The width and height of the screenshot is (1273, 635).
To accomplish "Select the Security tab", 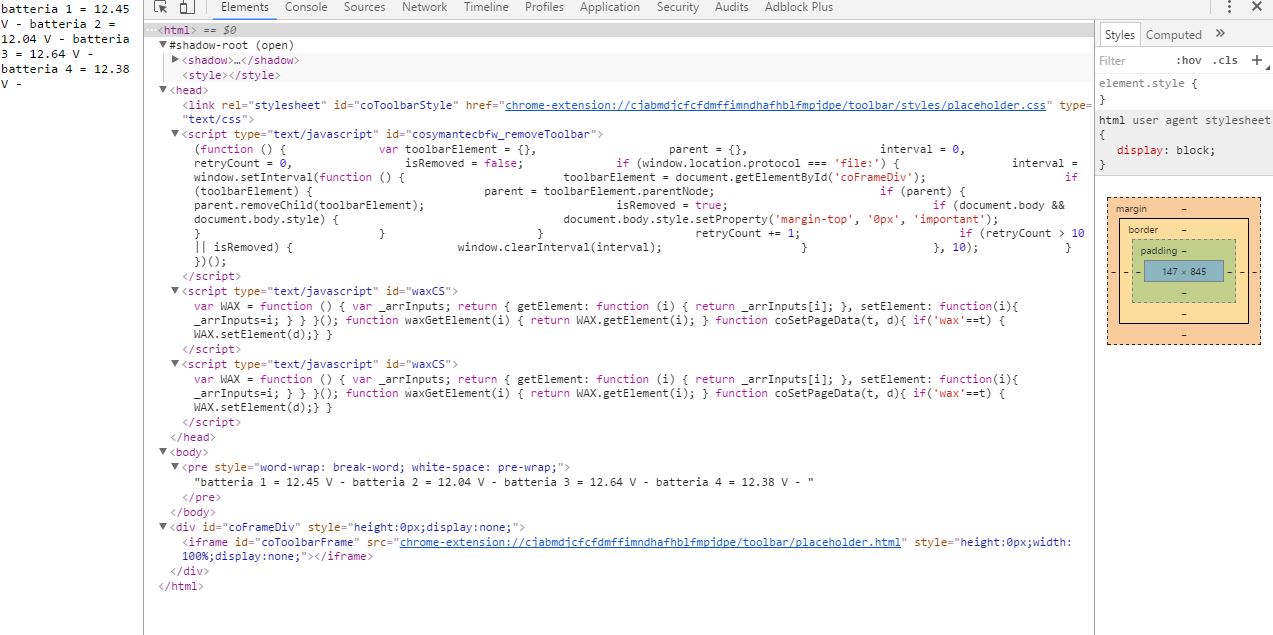I will point(678,7).
